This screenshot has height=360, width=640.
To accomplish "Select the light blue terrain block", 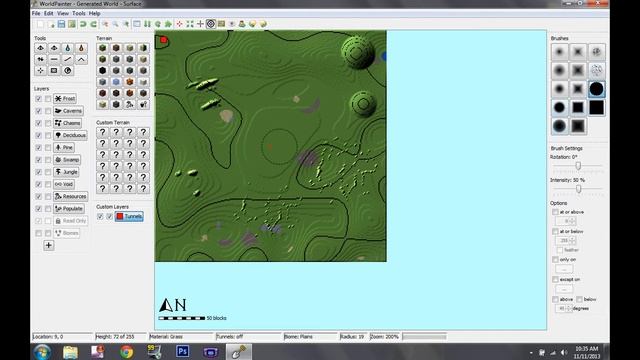I will [x=116, y=82].
